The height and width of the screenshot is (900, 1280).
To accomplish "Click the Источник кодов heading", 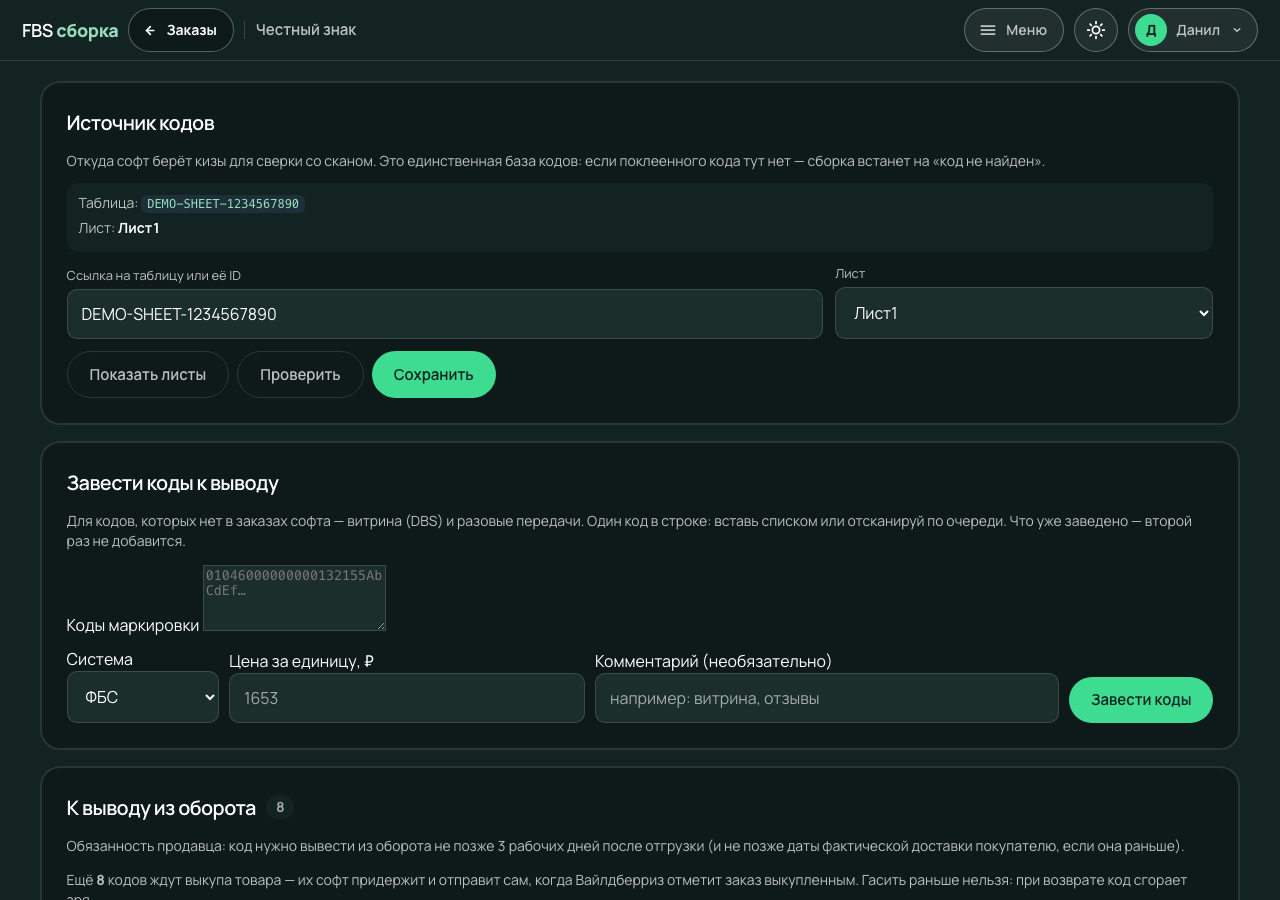I will coord(141,123).
